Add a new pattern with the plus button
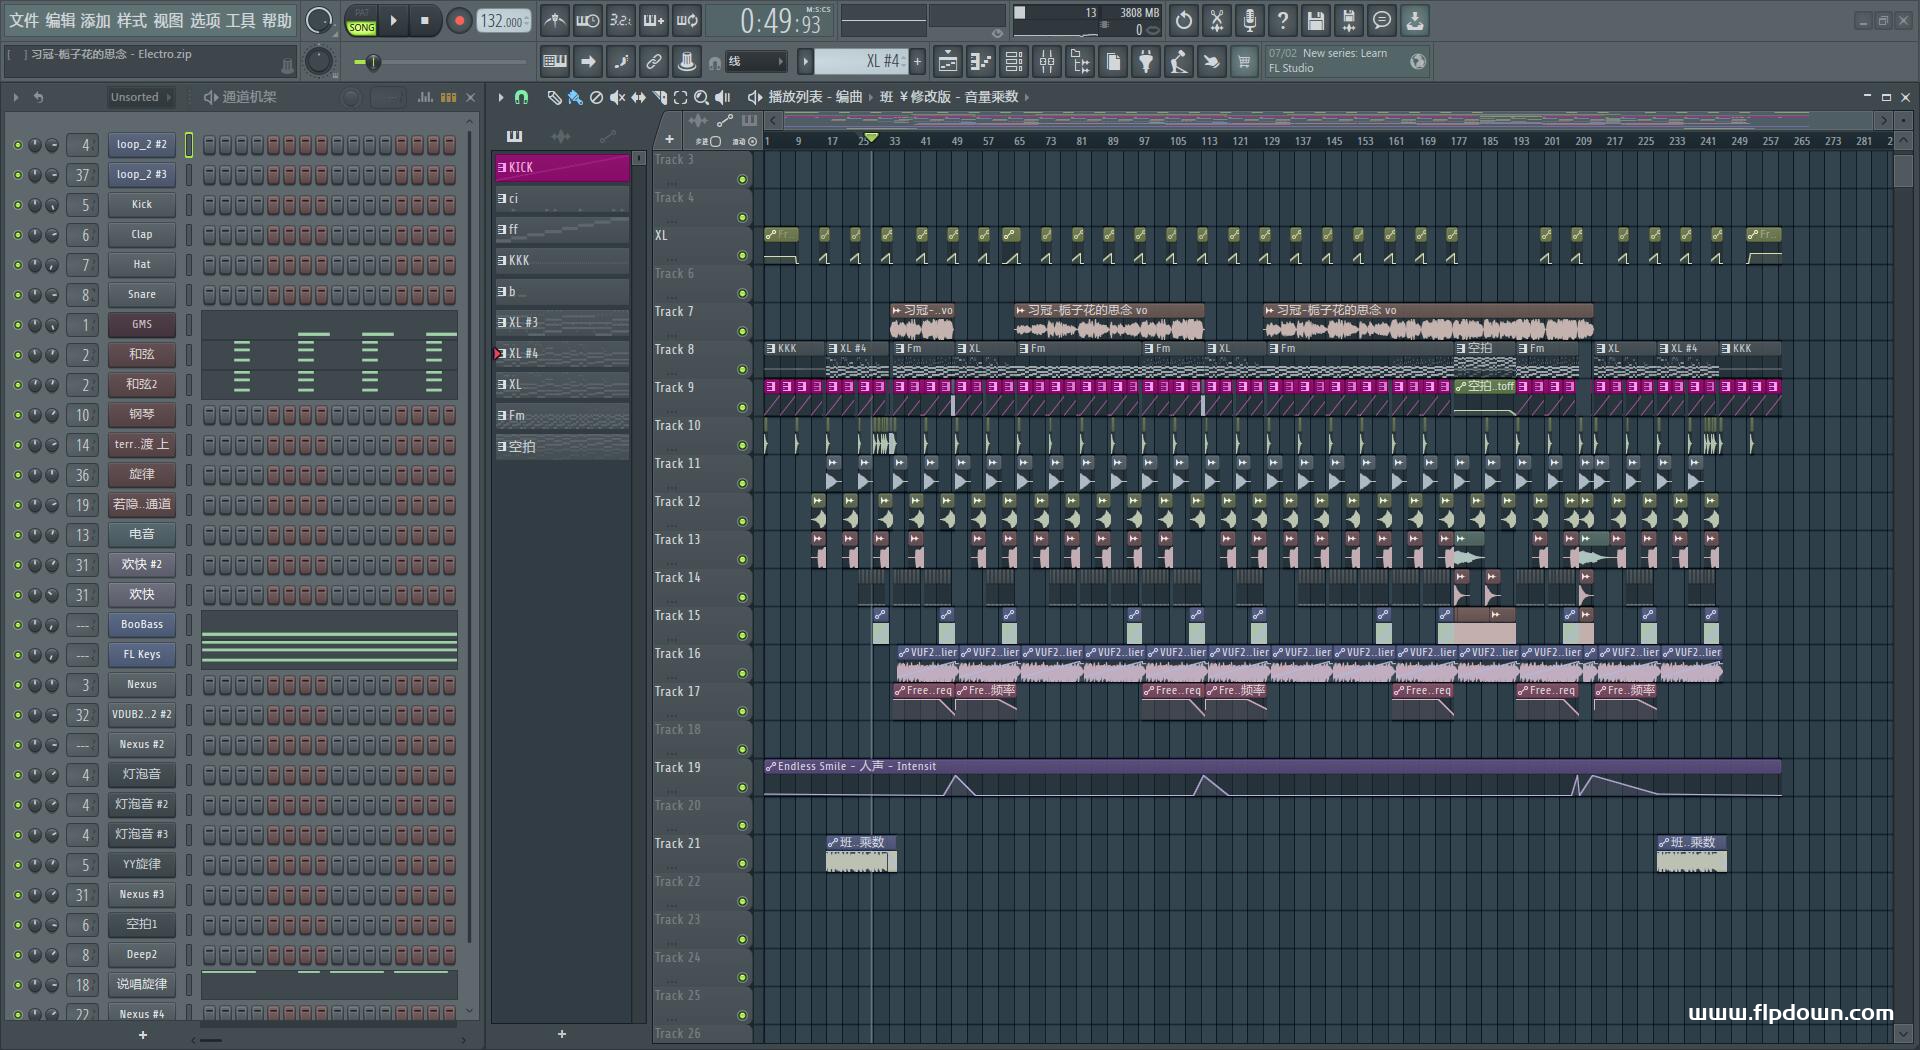This screenshot has width=1920, height=1050. click(x=917, y=62)
